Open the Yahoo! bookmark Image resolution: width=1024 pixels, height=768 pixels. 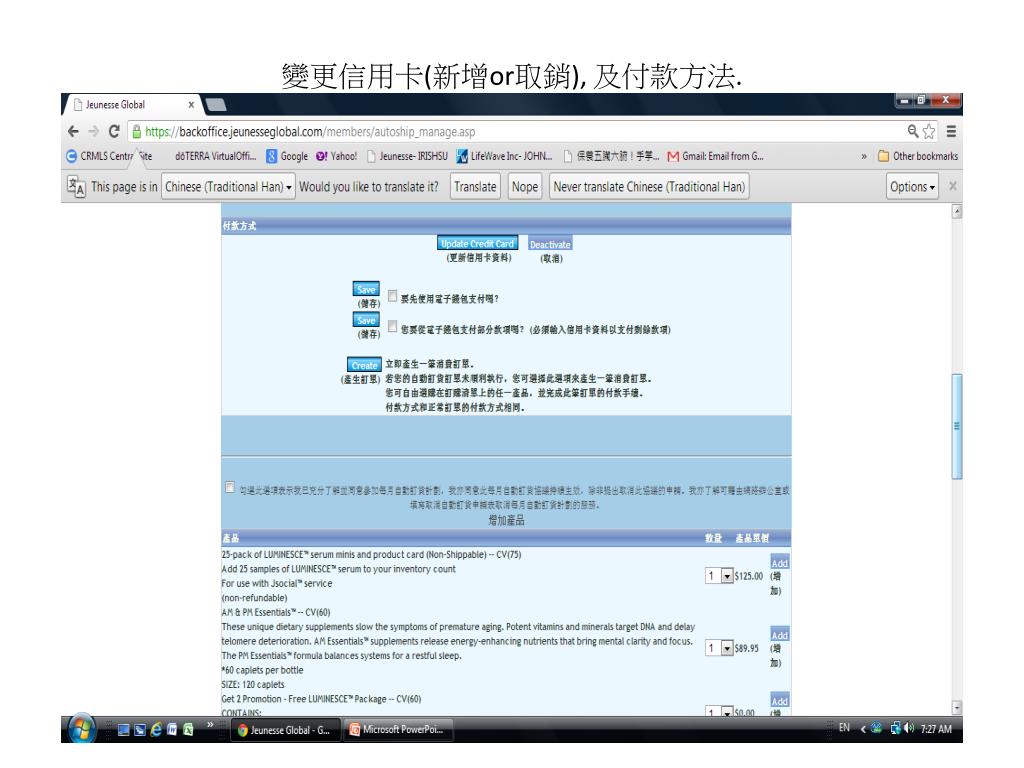pos(336,156)
